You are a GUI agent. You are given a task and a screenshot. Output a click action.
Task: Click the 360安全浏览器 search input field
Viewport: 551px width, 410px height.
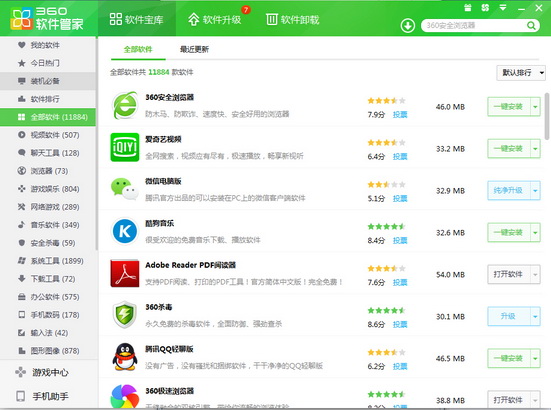tap(474, 25)
